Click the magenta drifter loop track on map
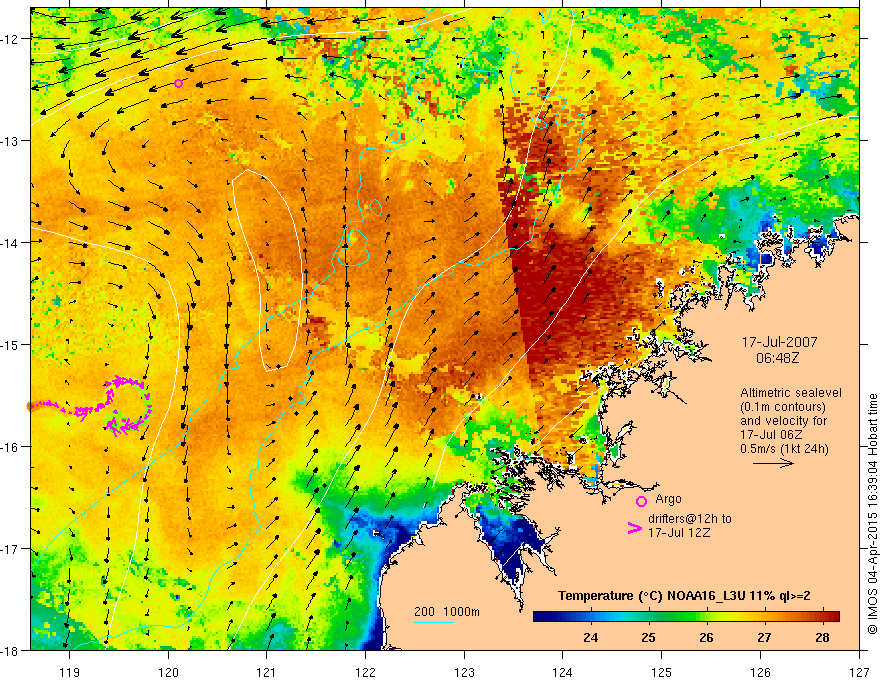Image resolution: width=880 pixels, height=680 pixels. (x=128, y=405)
